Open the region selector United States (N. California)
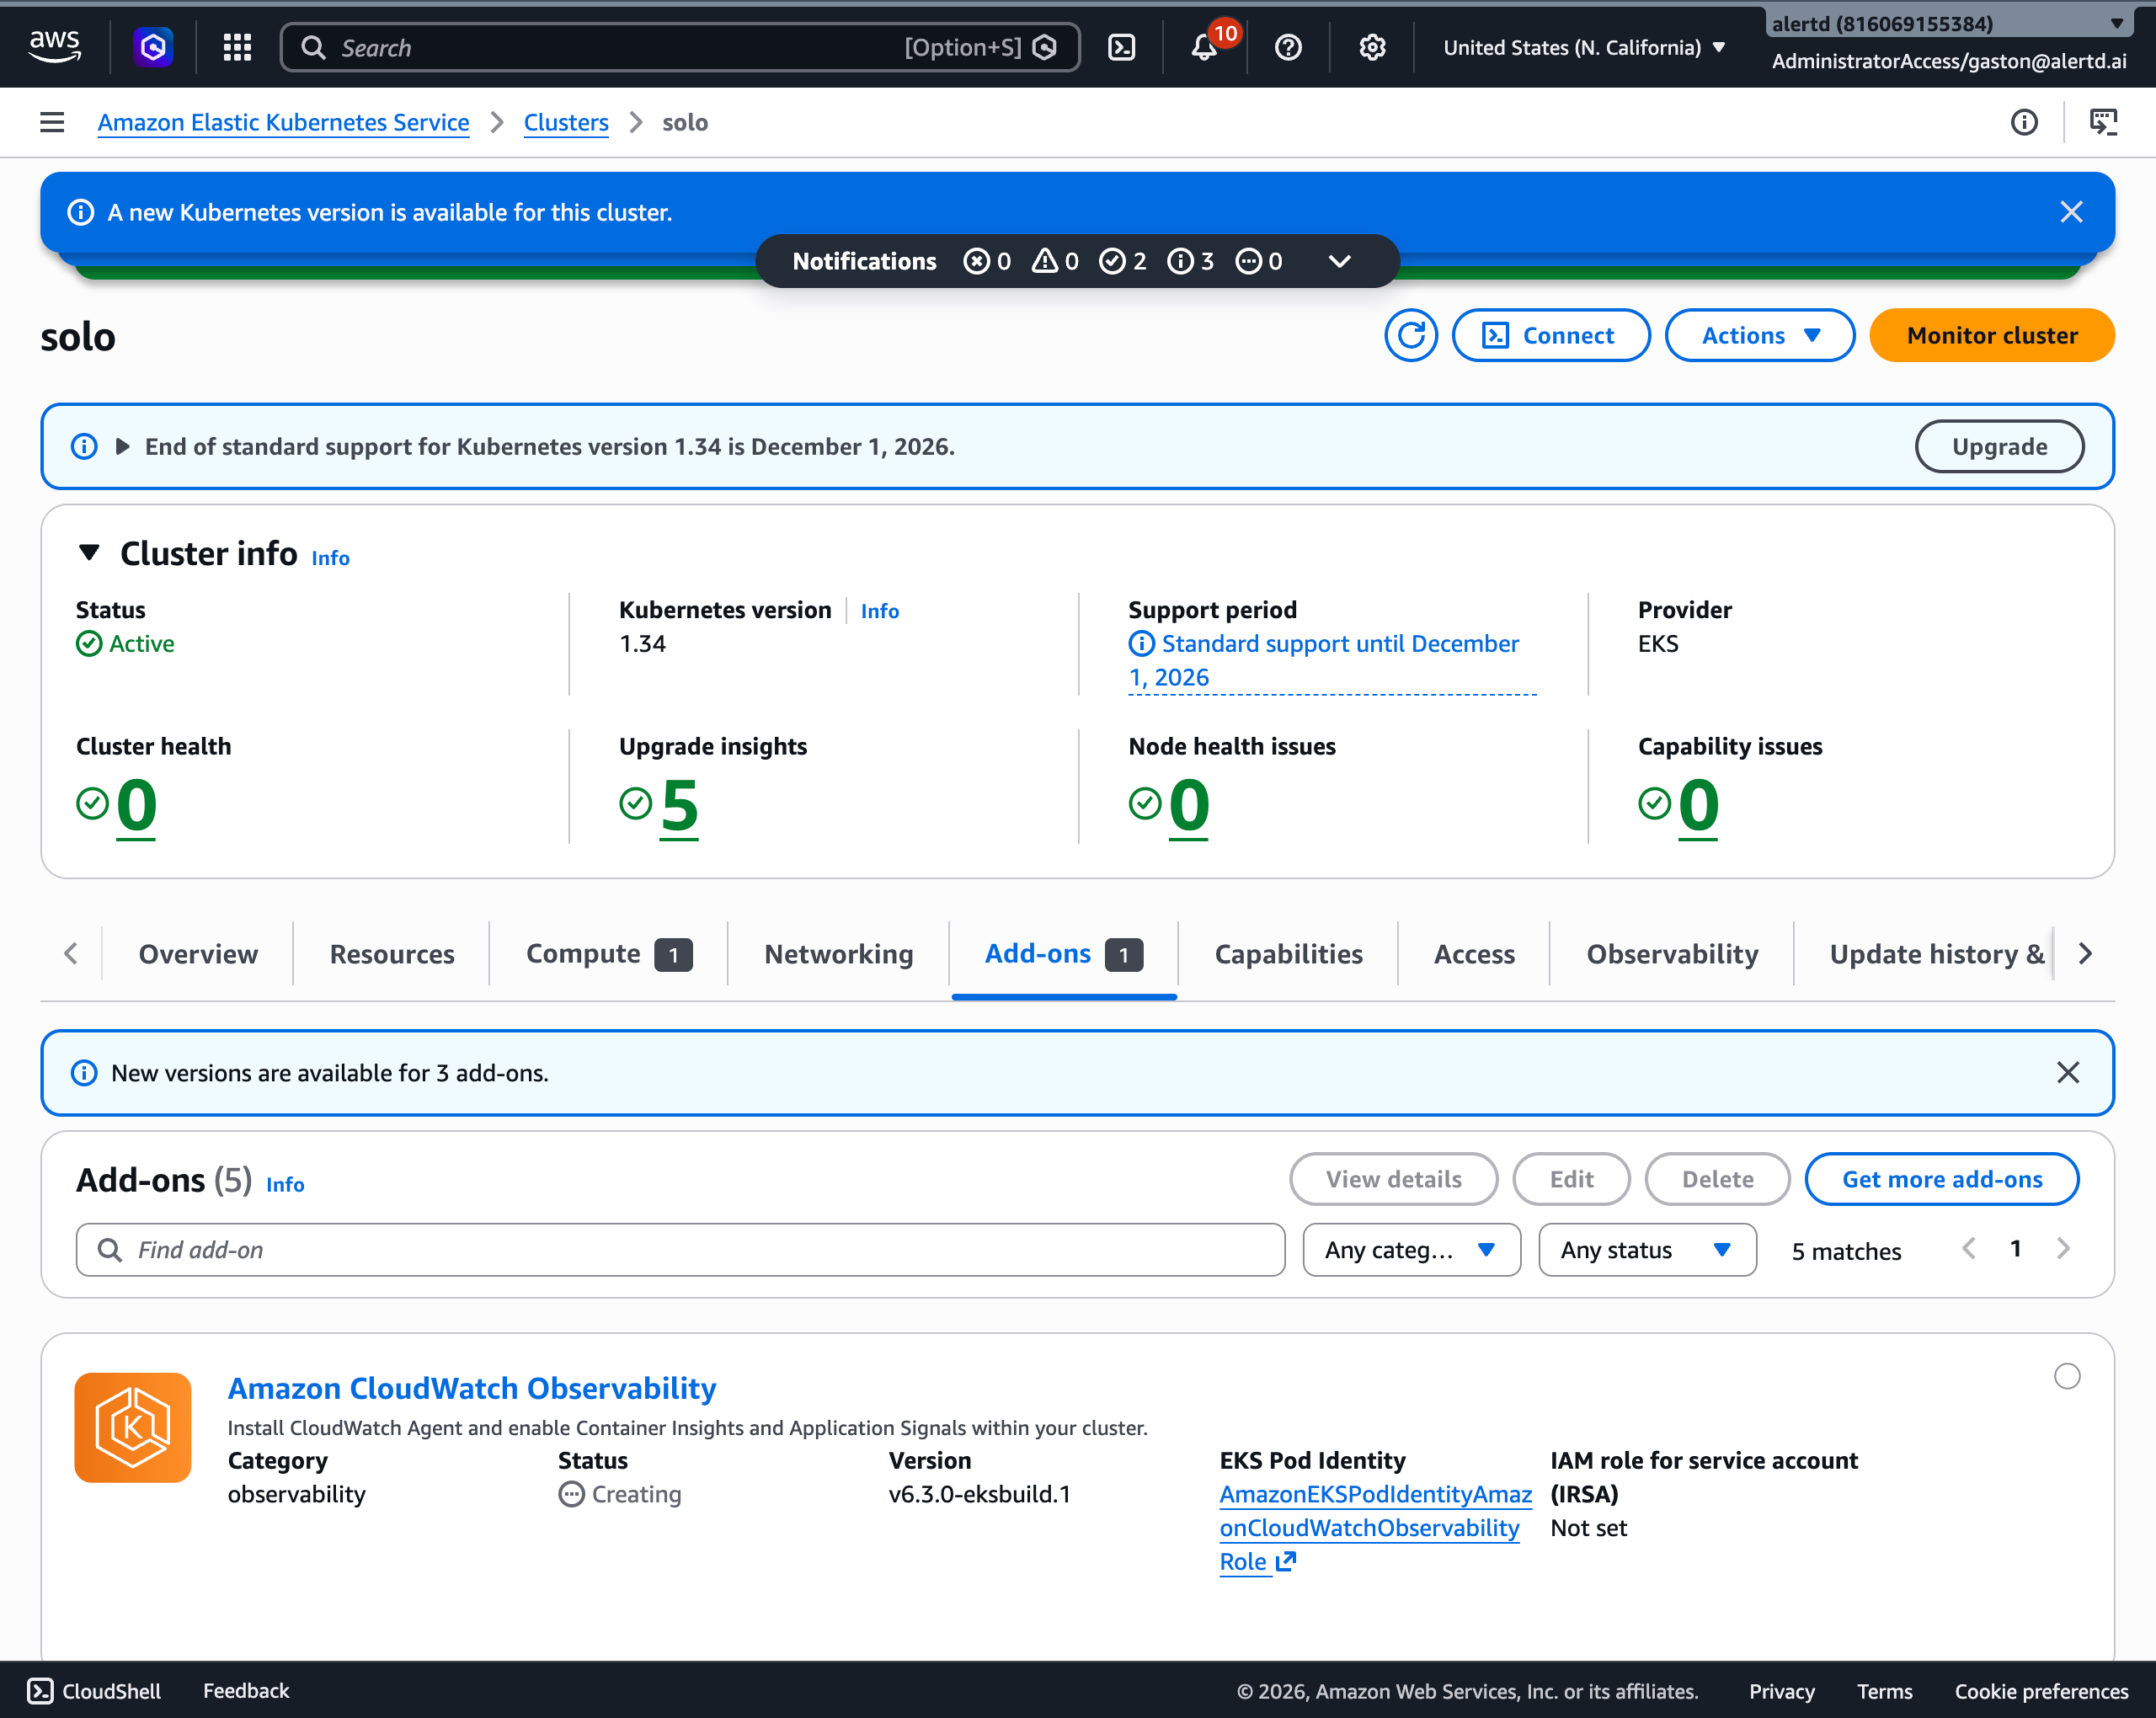The width and height of the screenshot is (2156, 1718). [1584, 47]
